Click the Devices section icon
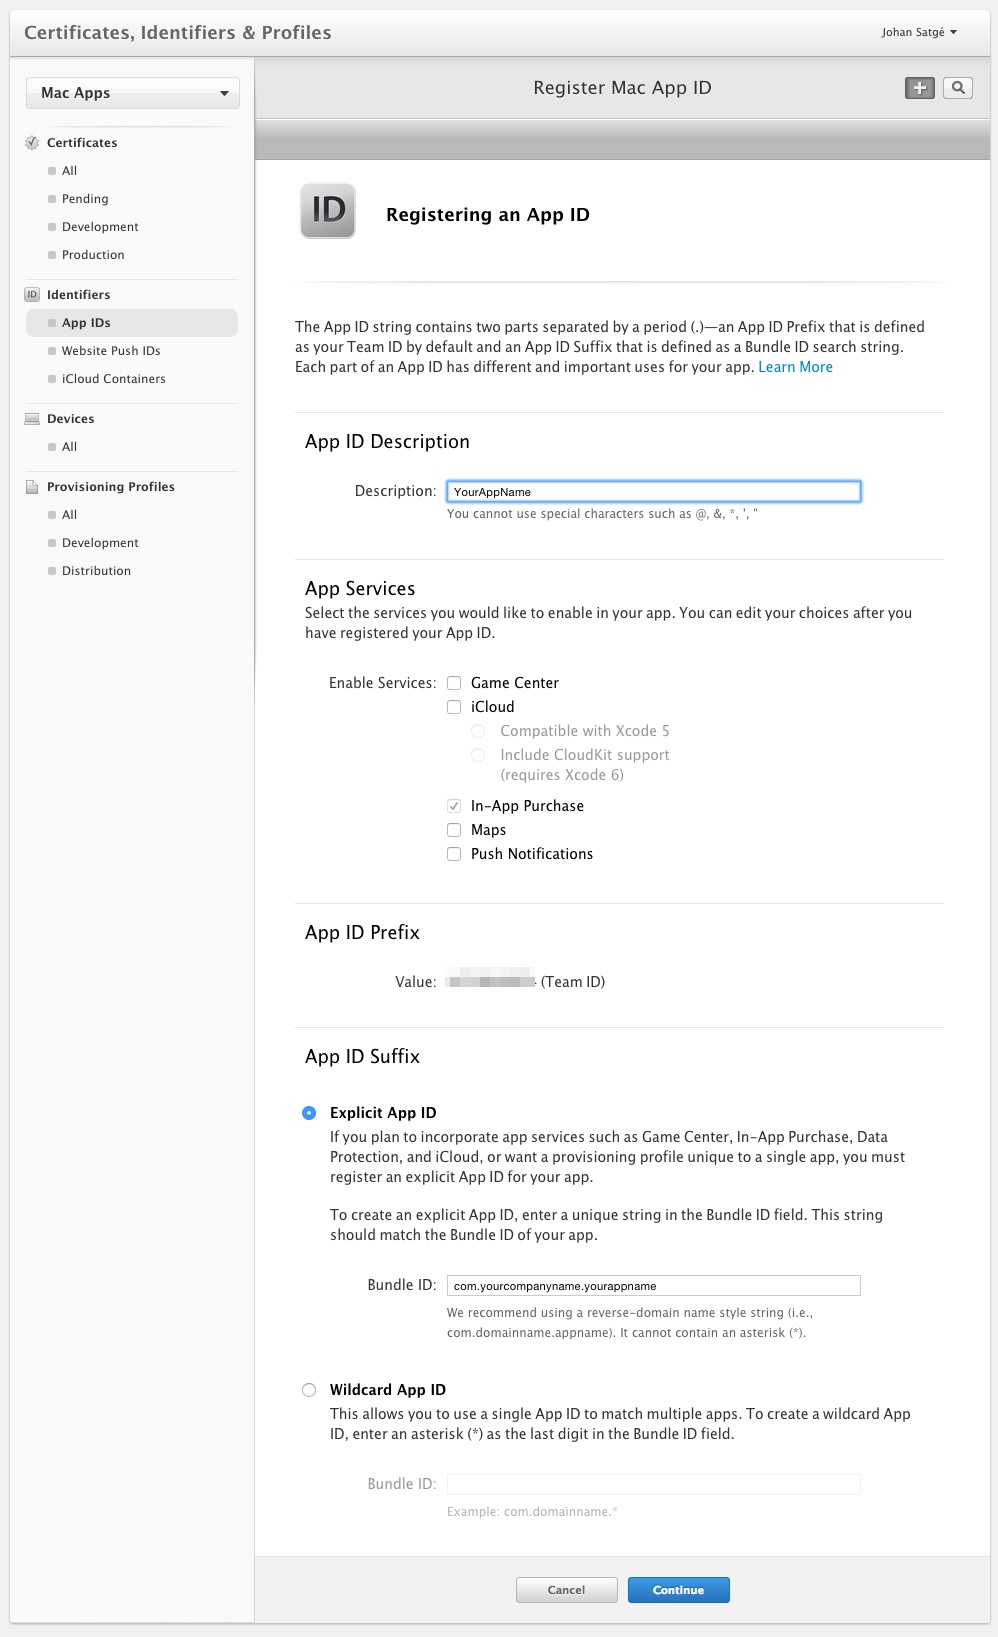The image size is (998, 1637). pos(32,419)
